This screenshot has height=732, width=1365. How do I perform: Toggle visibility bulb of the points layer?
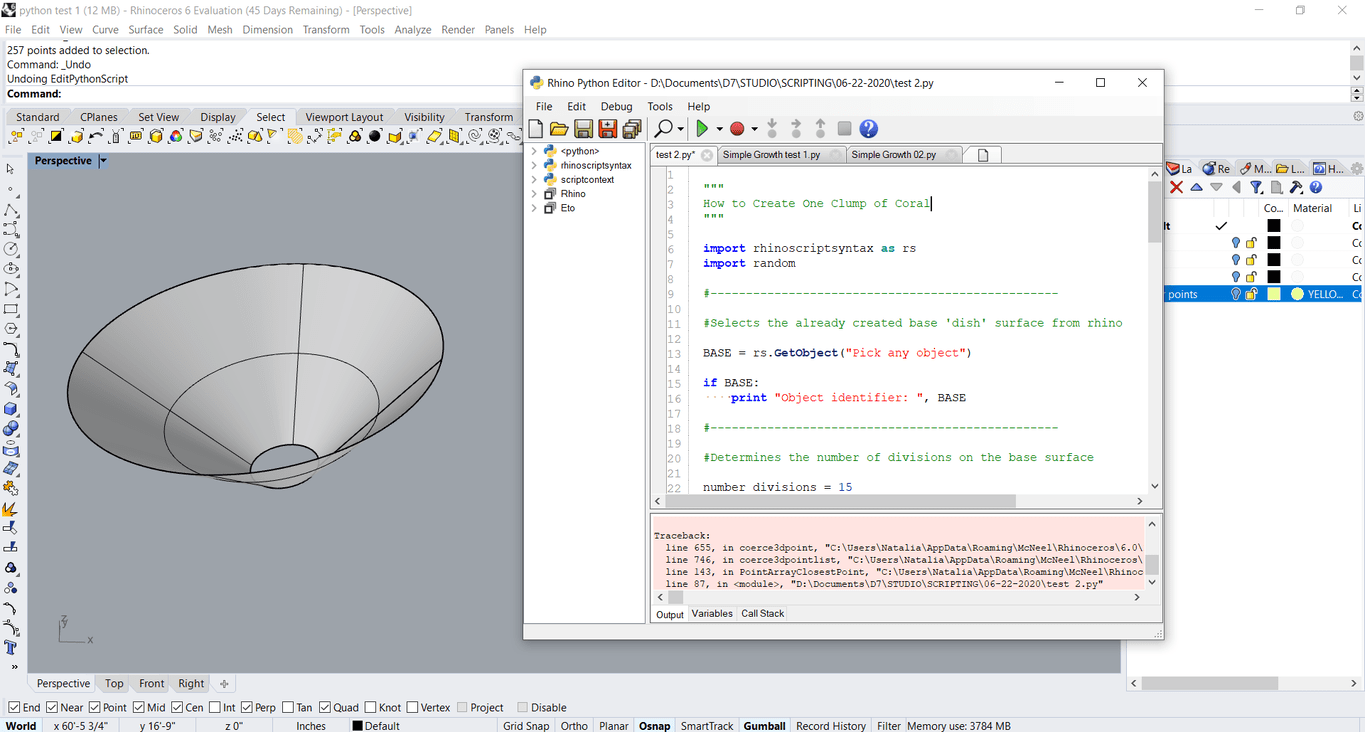coord(1236,294)
